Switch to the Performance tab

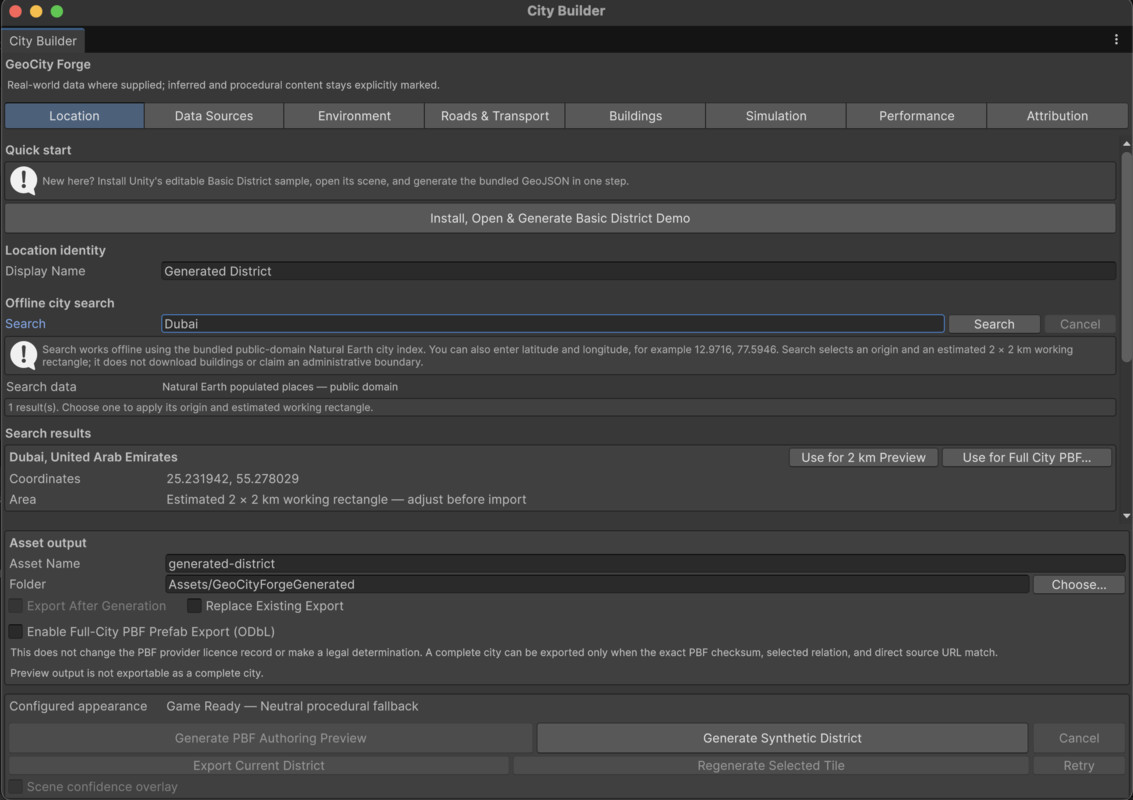916,116
